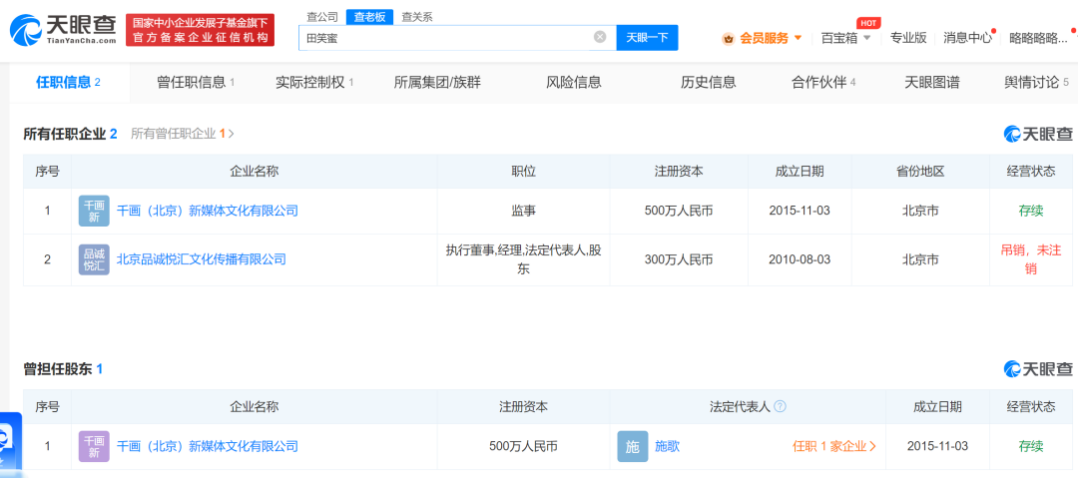Expand 任职 1 家企业 chevron link
The image size is (1078, 478).
[x=835, y=446]
